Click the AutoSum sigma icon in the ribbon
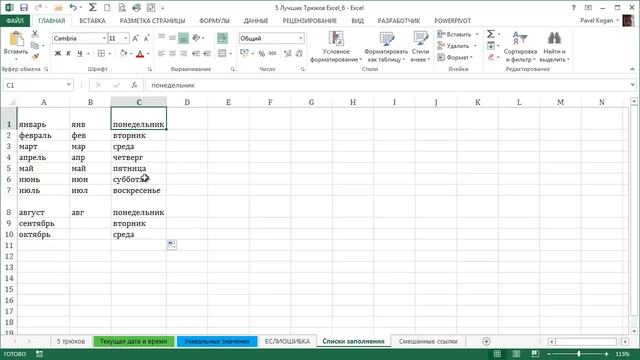The image size is (640, 360). (491, 34)
